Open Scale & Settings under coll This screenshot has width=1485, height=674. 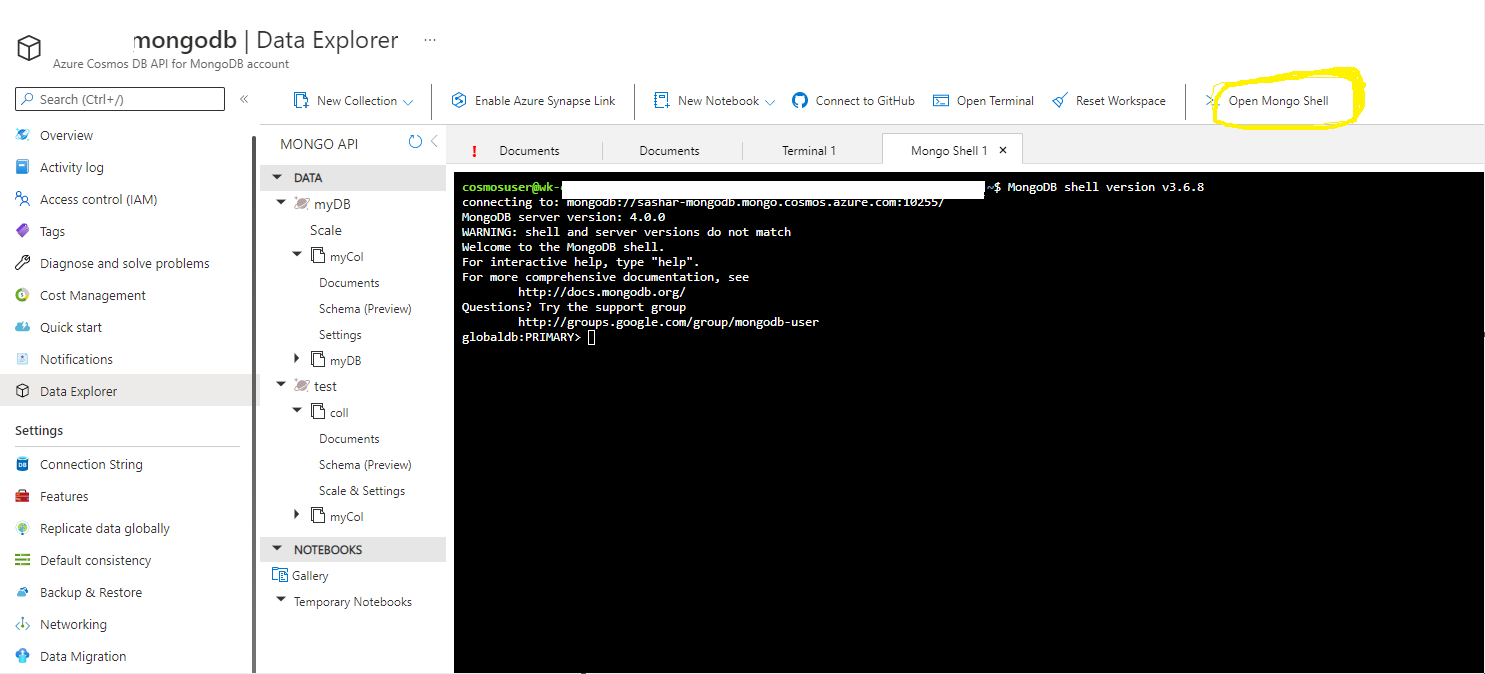[x=362, y=490]
